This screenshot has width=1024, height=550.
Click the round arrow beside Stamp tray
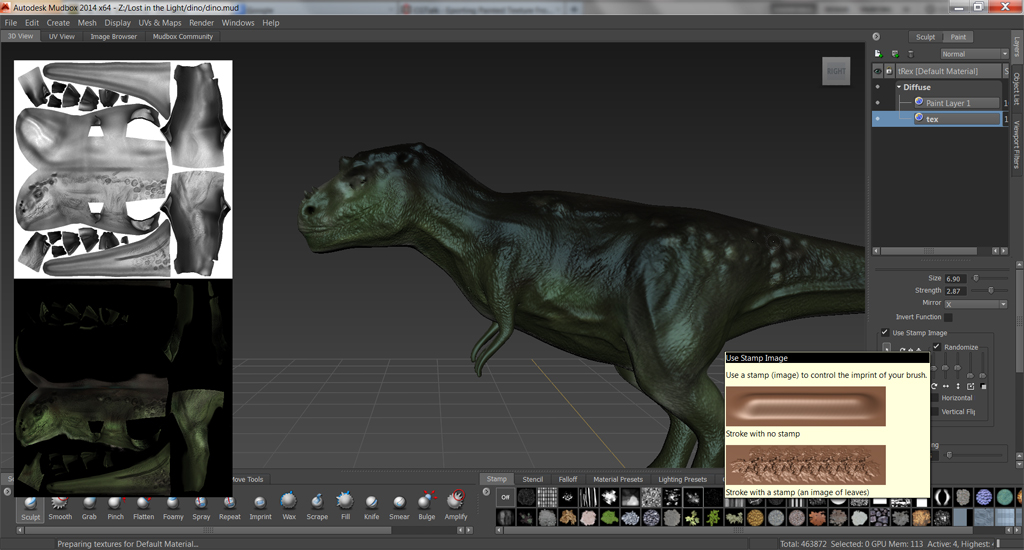486,492
